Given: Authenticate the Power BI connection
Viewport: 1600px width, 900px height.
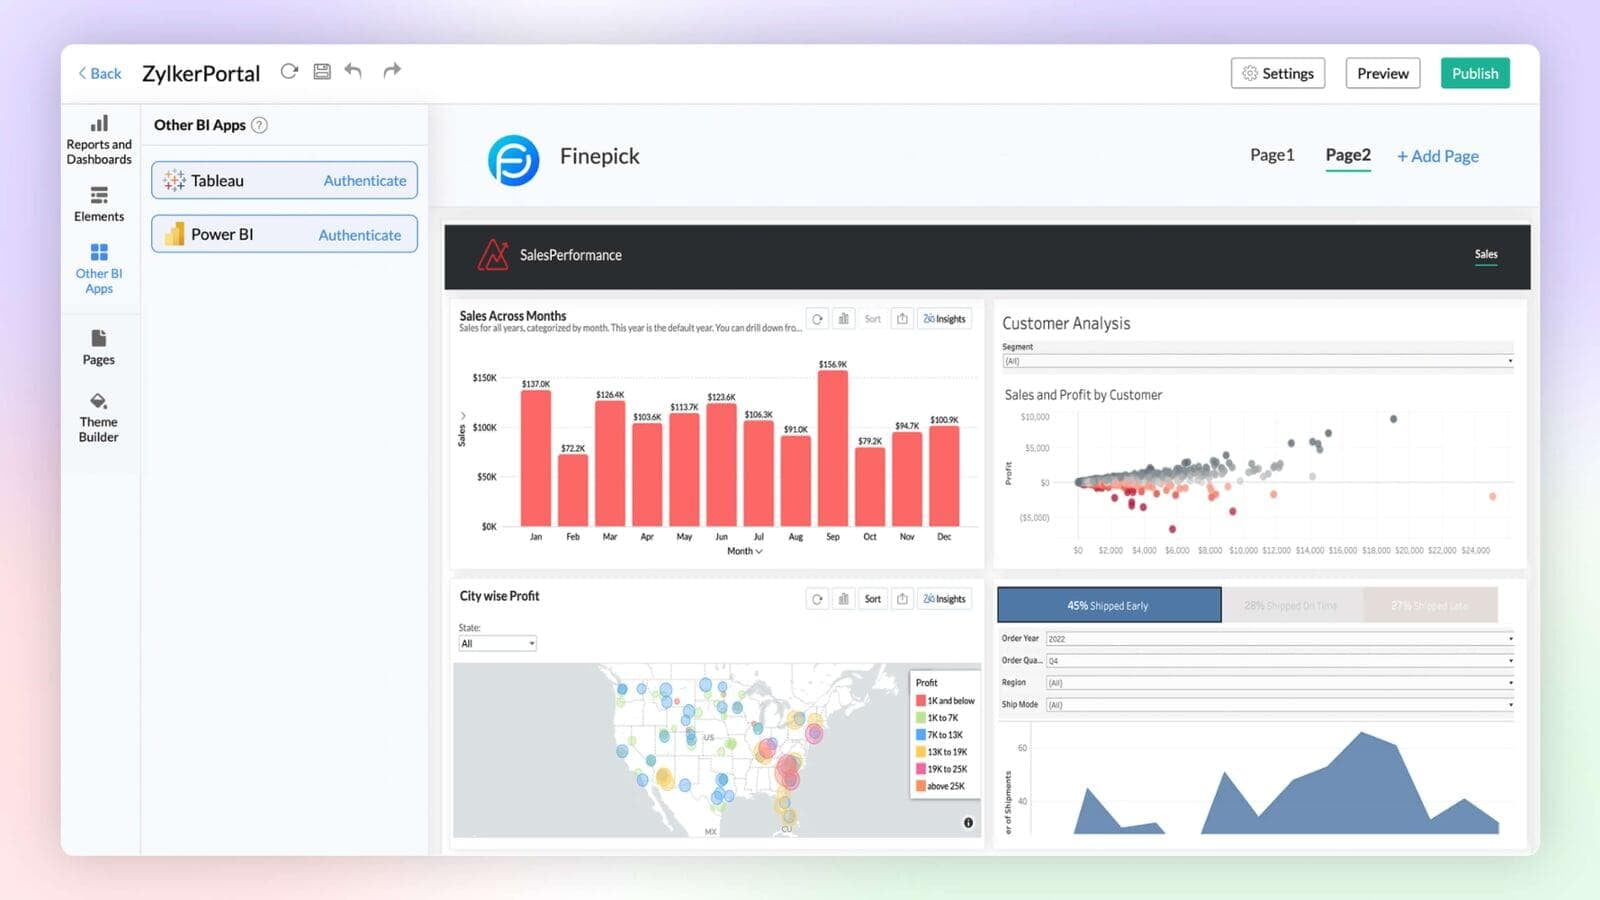Looking at the screenshot, I should click(x=360, y=235).
